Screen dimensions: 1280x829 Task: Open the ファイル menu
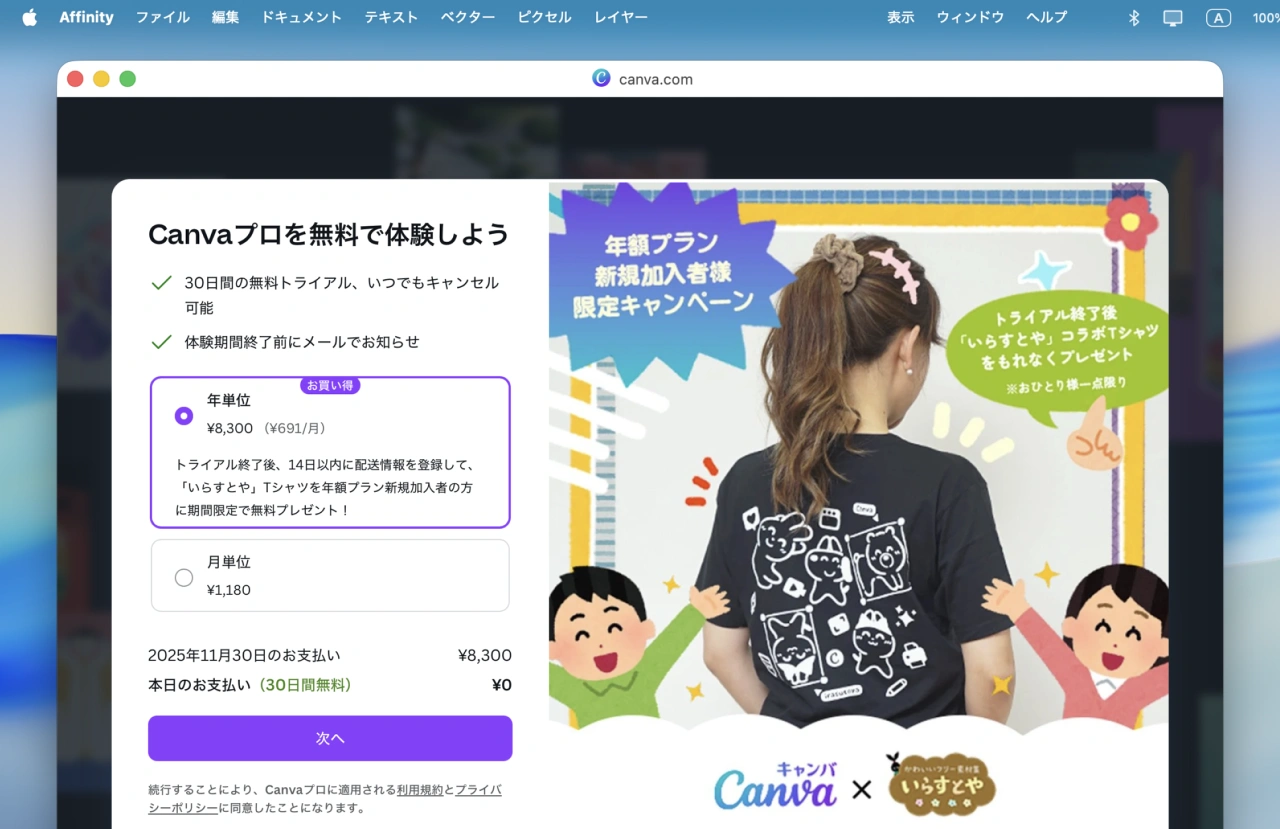click(162, 17)
